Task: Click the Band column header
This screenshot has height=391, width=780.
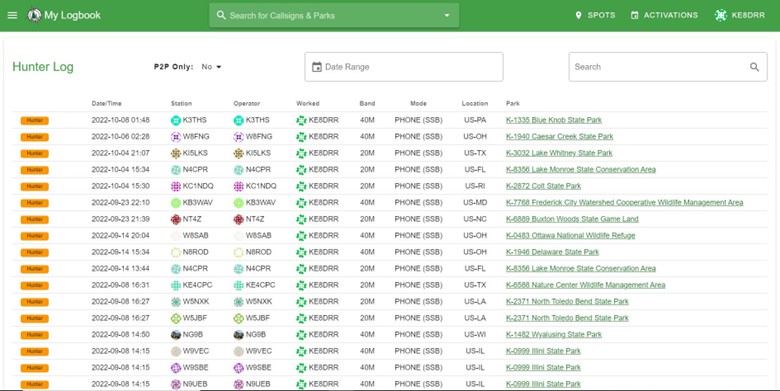Action: (367, 103)
